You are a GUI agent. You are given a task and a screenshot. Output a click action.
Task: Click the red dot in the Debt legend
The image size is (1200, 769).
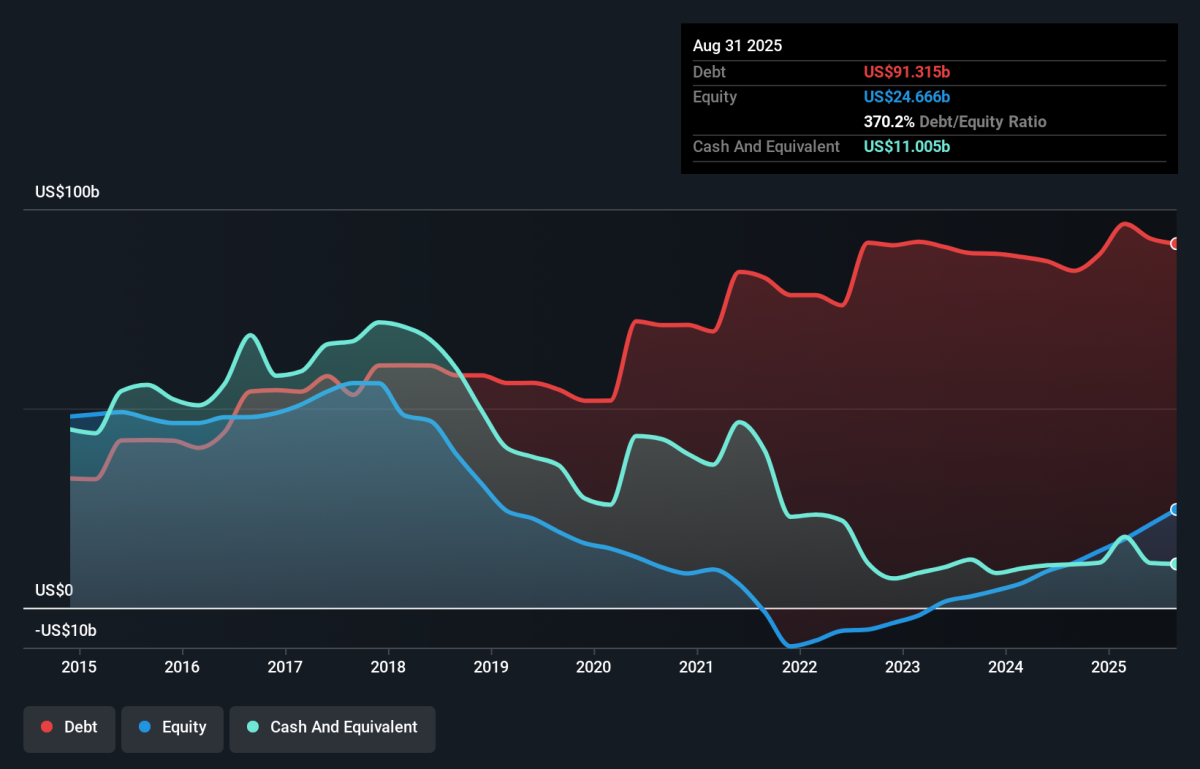(47, 727)
